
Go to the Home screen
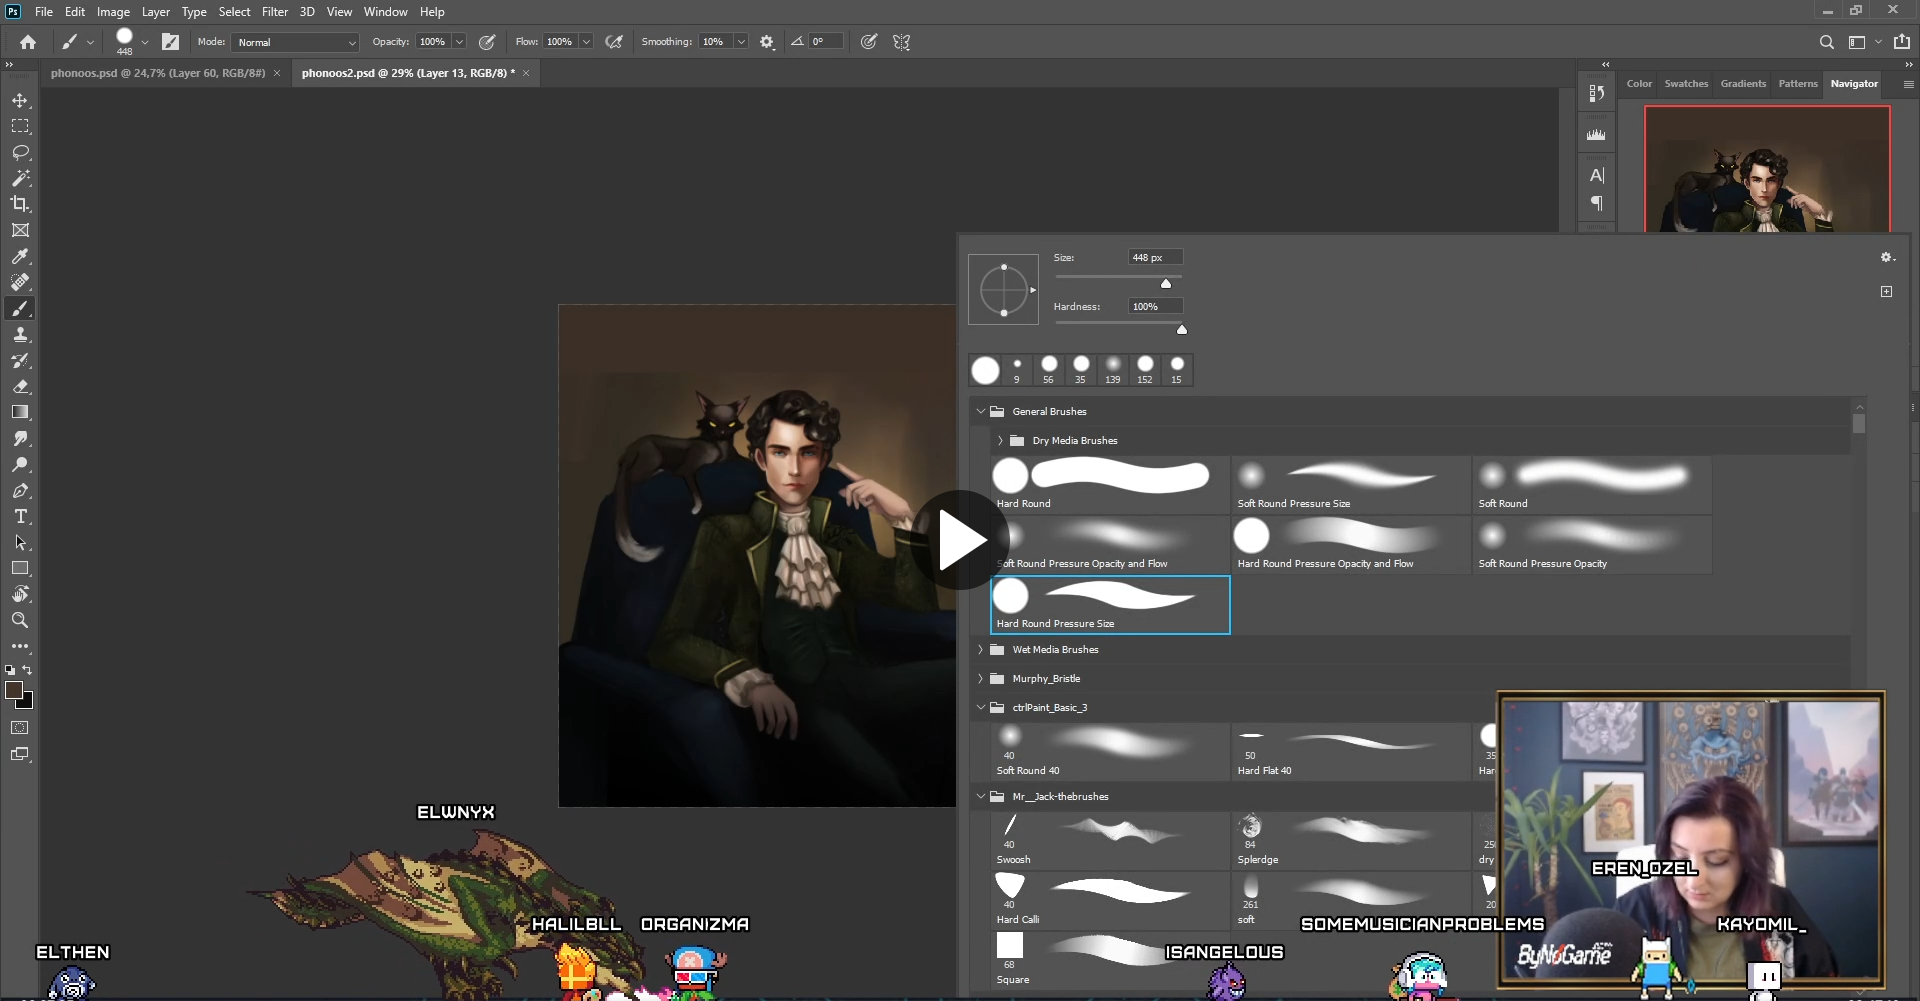pos(28,42)
